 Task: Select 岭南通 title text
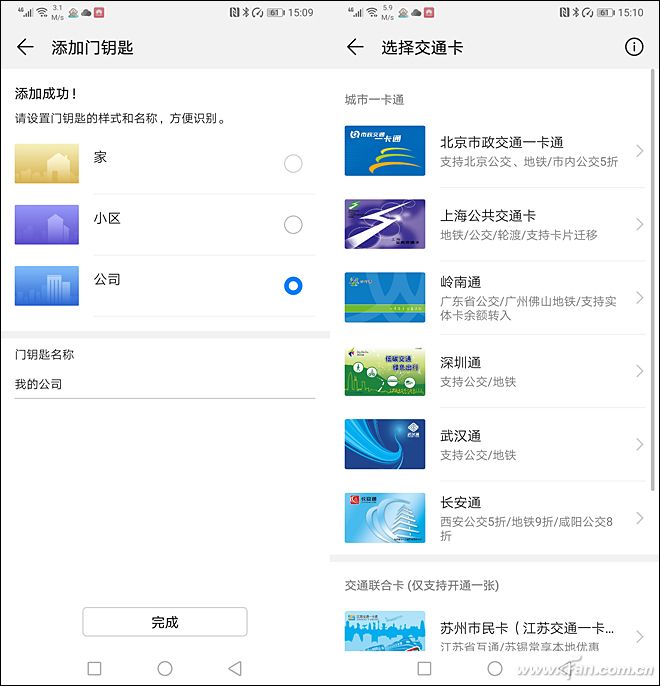point(461,282)
